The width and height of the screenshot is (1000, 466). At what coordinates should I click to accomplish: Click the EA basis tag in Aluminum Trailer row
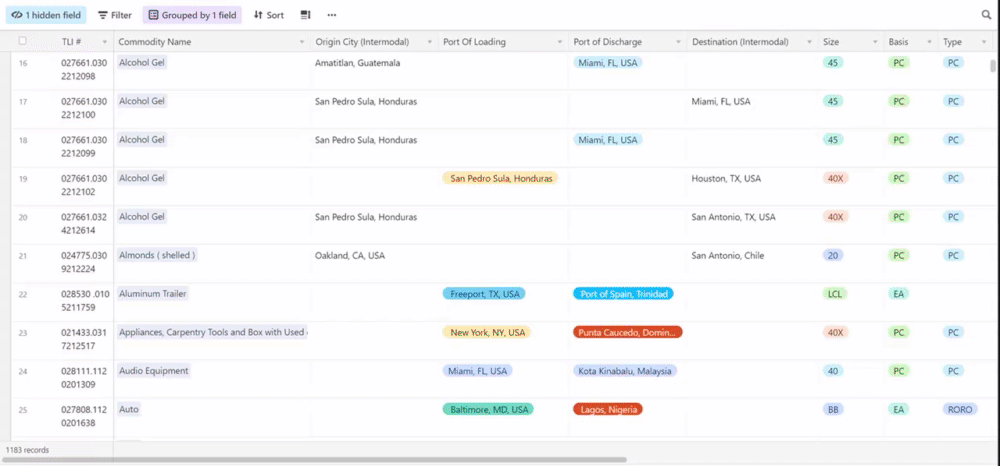(899, 294)
